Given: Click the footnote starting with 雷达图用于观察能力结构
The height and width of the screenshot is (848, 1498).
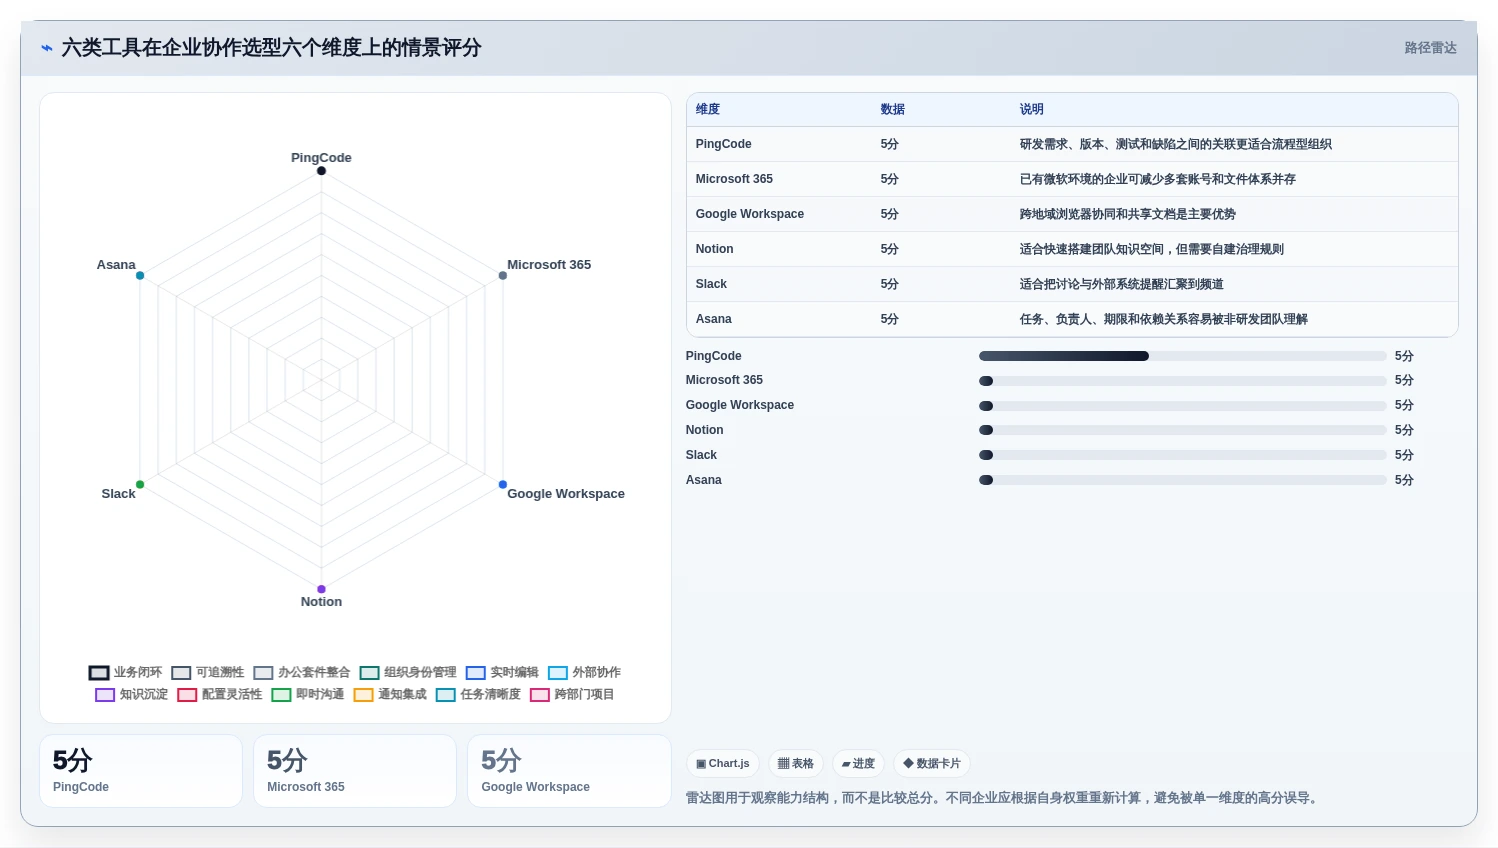Looking at the screenshot, I should tap(1003, 798).
